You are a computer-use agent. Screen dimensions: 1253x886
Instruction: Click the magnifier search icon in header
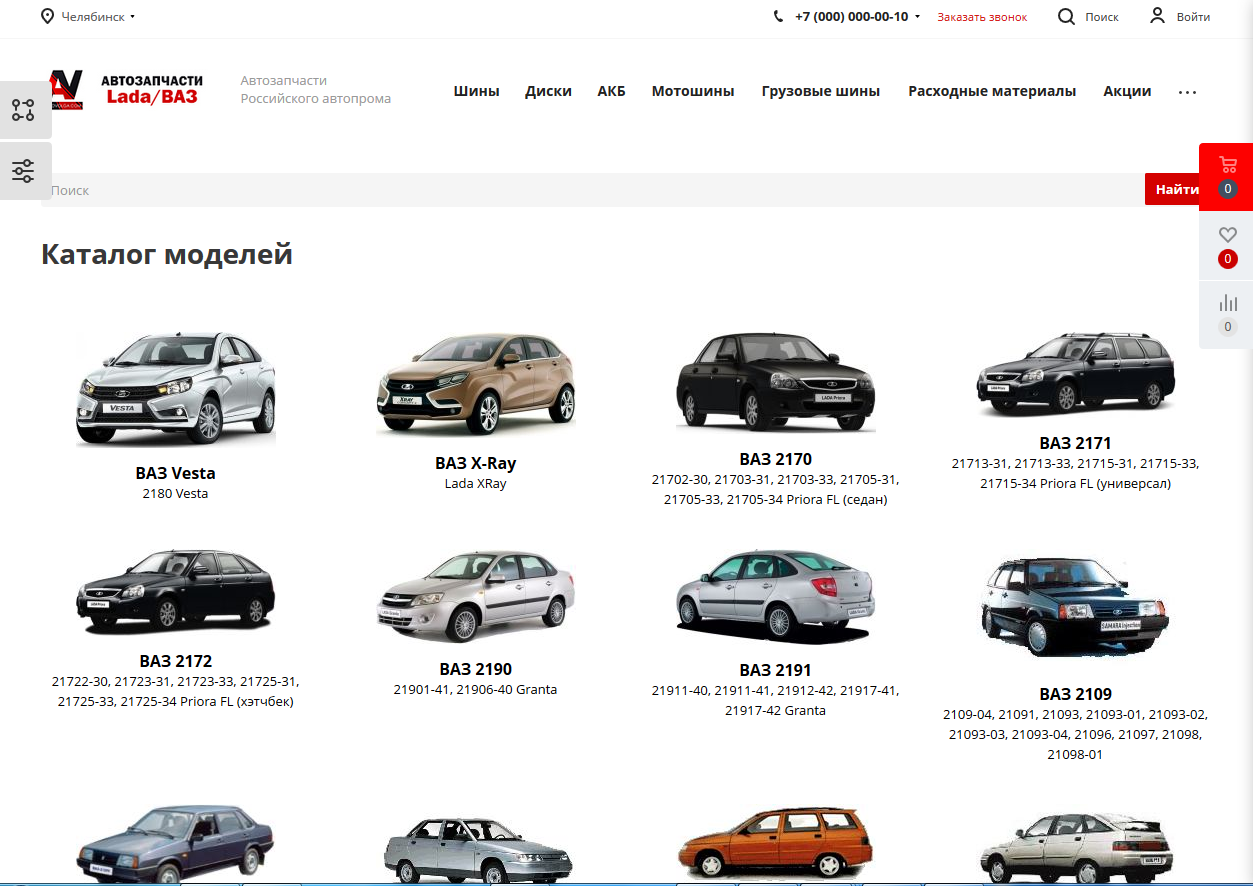1067,16
